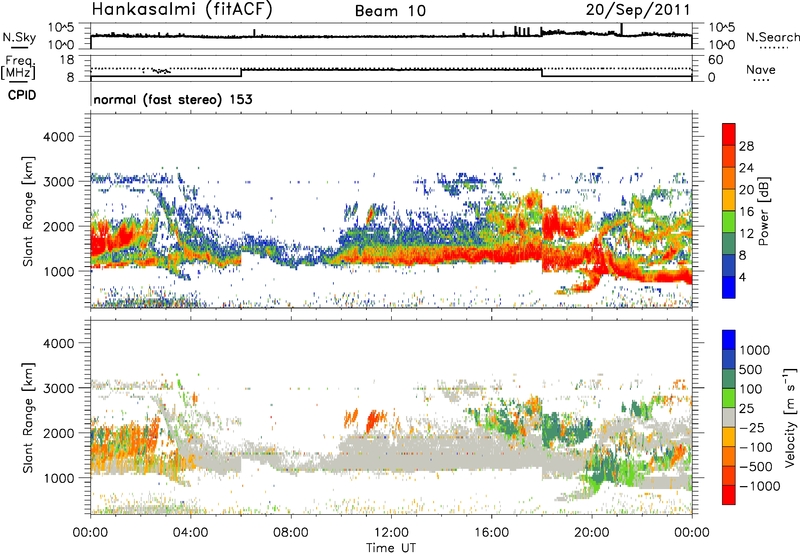The image size is (800, 554).
Task: Click the "CPID" label
Action: tap(22, 95)
